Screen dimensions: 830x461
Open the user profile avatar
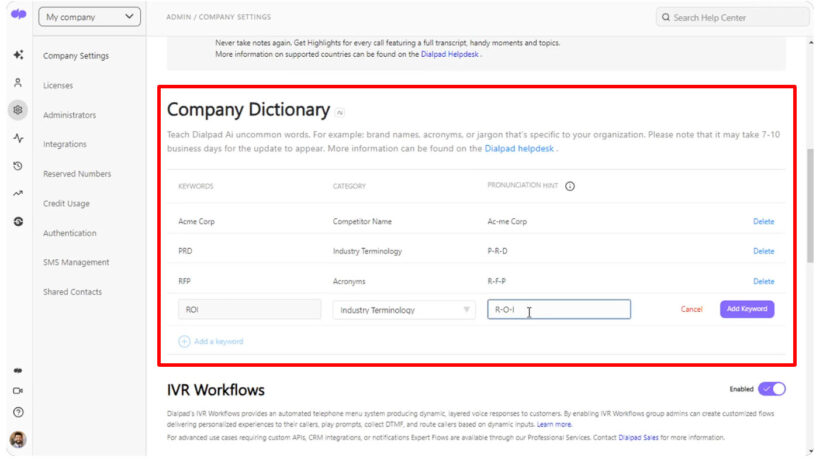[x=17, y=439]
